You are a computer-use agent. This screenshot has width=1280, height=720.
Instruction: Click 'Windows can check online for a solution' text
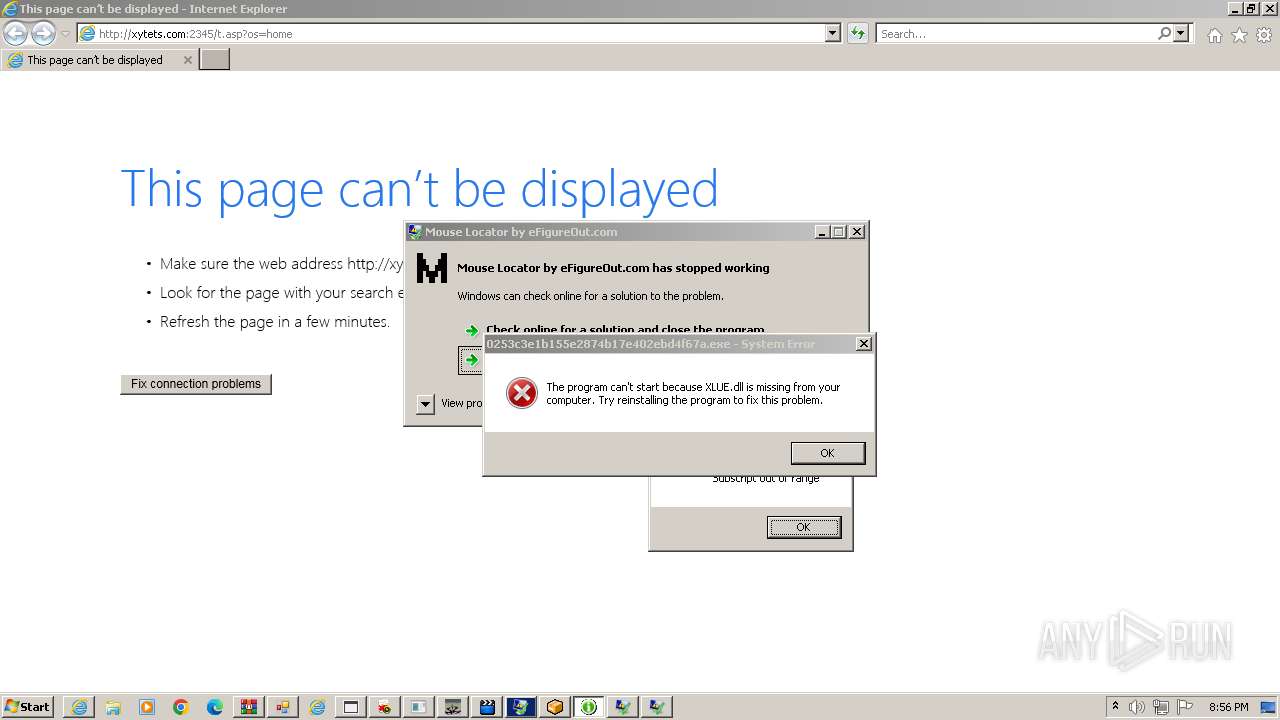tap(590, 296)
